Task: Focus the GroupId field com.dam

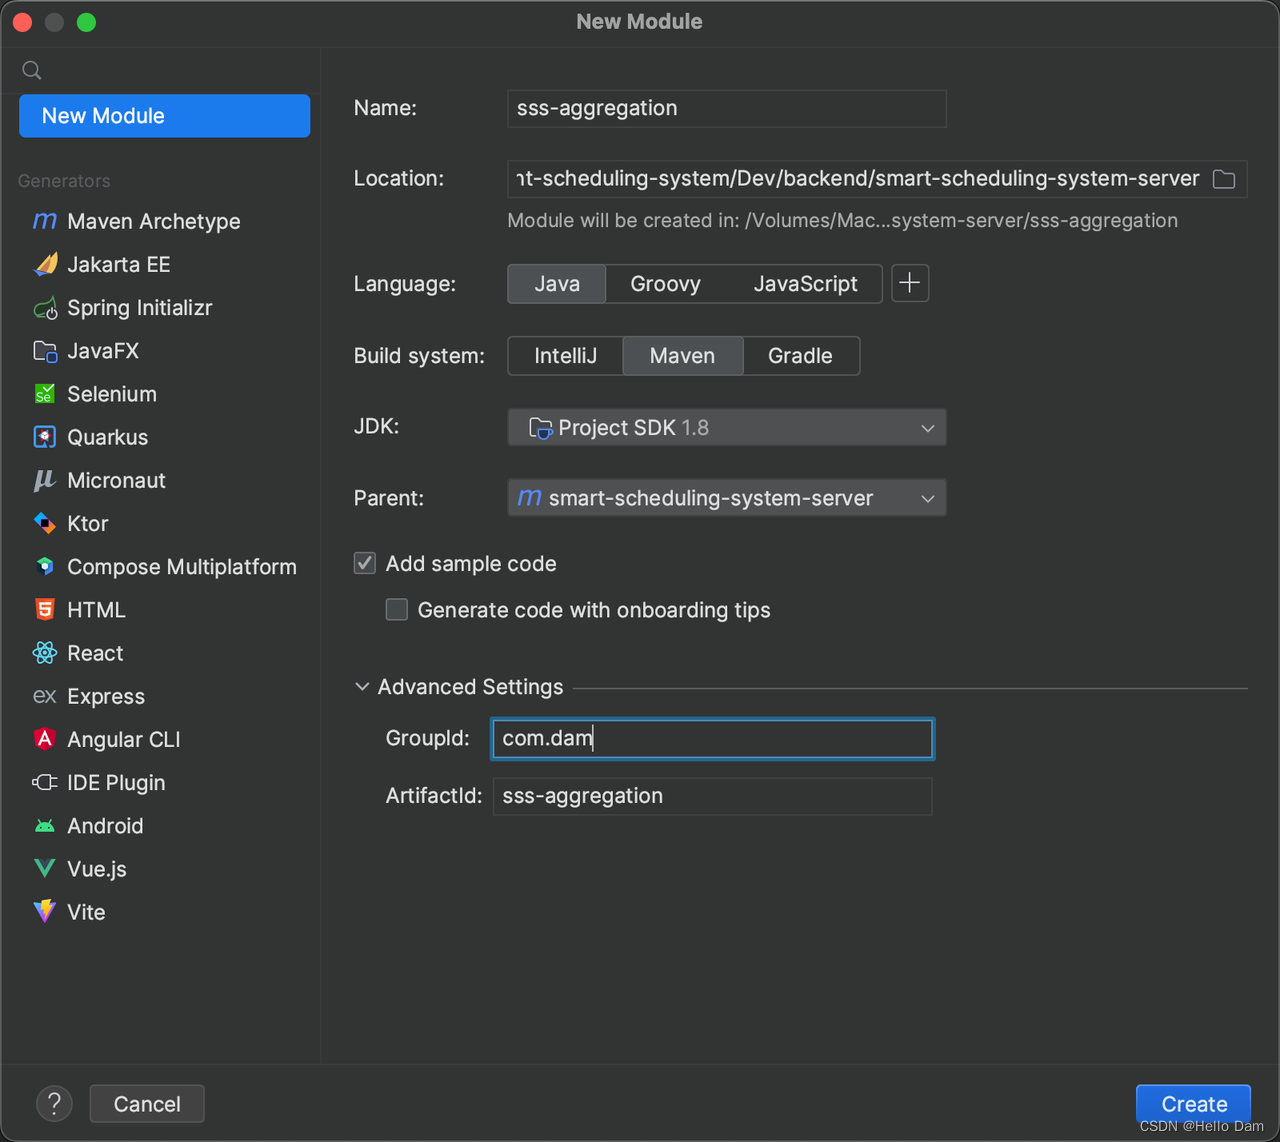Action: (x=712, y=739)
